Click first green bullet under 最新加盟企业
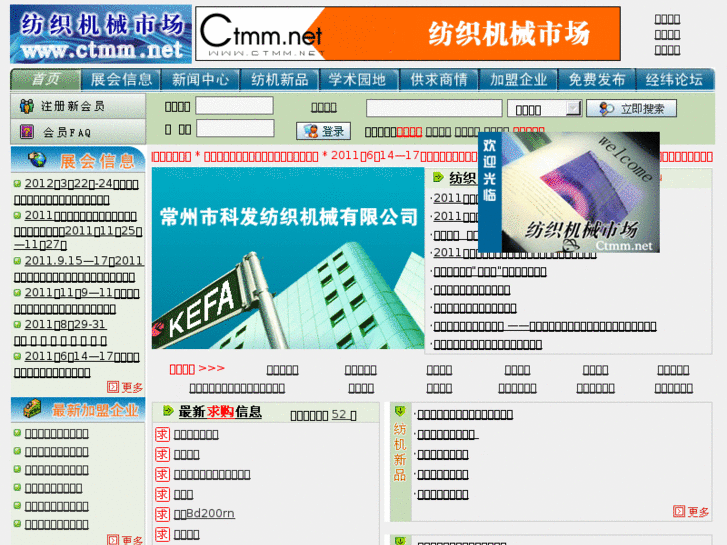 tap(18, 433)
